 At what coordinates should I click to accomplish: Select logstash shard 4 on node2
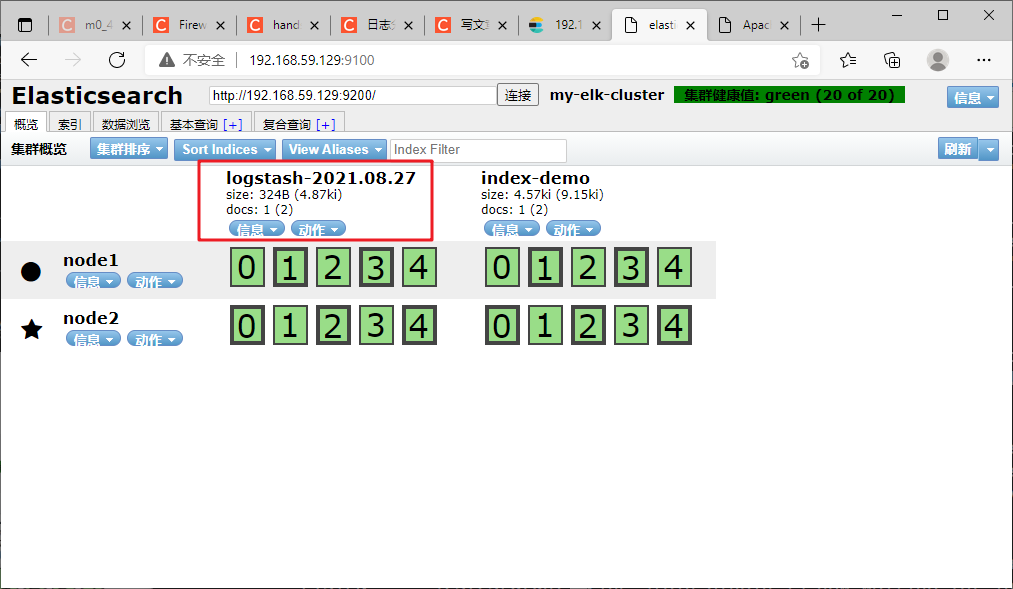pos(419,325)
